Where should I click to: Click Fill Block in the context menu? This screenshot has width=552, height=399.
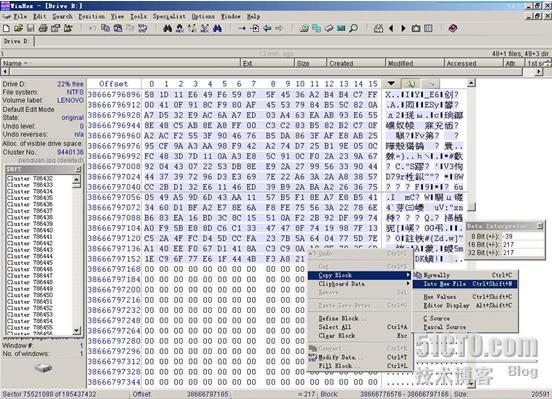(x=359, y=366)
